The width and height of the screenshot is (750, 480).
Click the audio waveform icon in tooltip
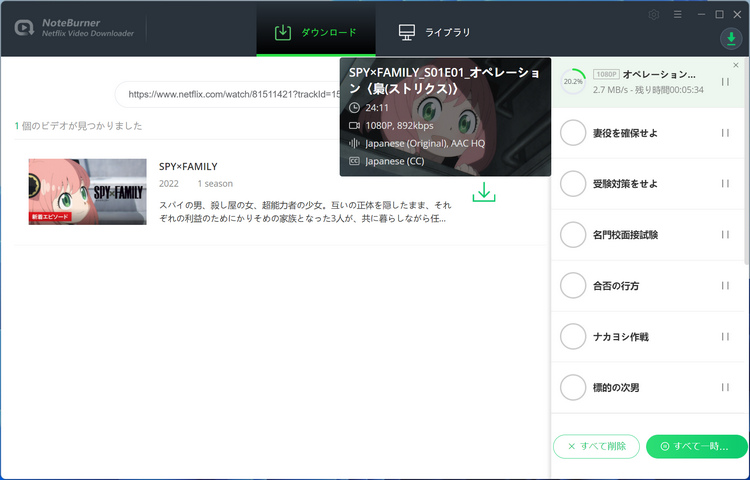(354, 143)
